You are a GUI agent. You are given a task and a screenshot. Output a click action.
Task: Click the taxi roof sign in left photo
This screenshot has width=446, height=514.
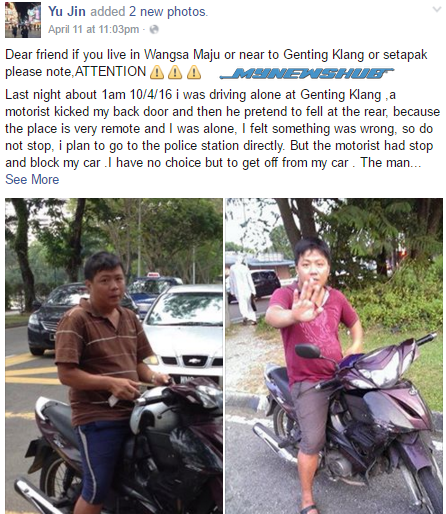tap(153, 274)
